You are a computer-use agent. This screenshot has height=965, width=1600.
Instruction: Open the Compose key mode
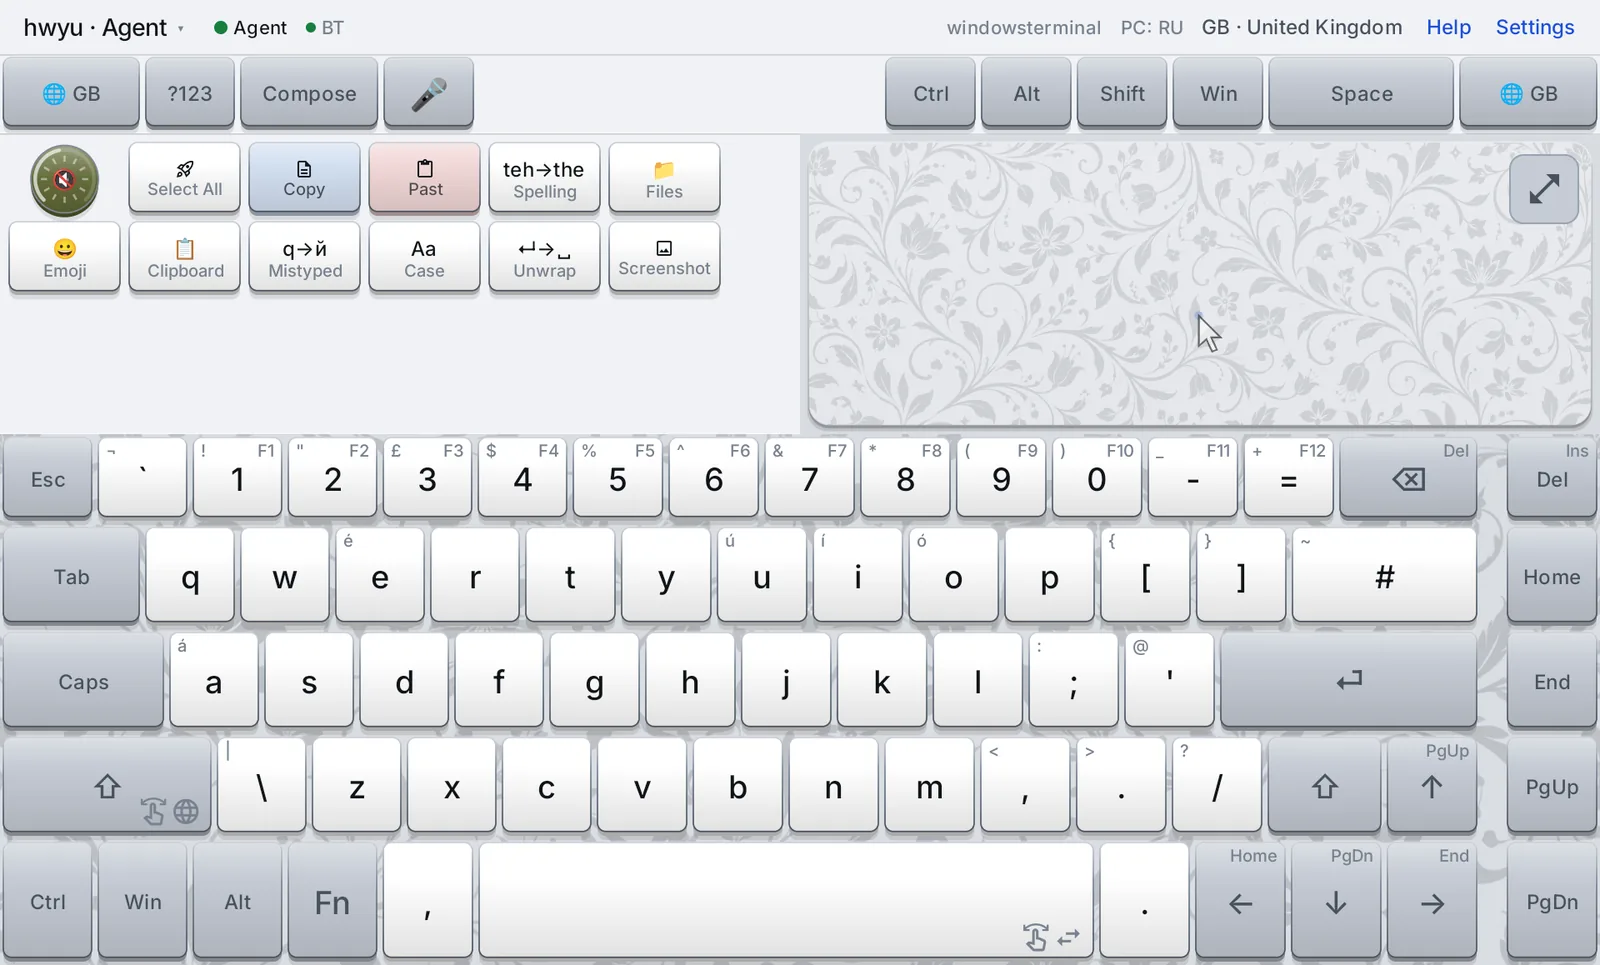pyautogui.click(x=309, y=93)
